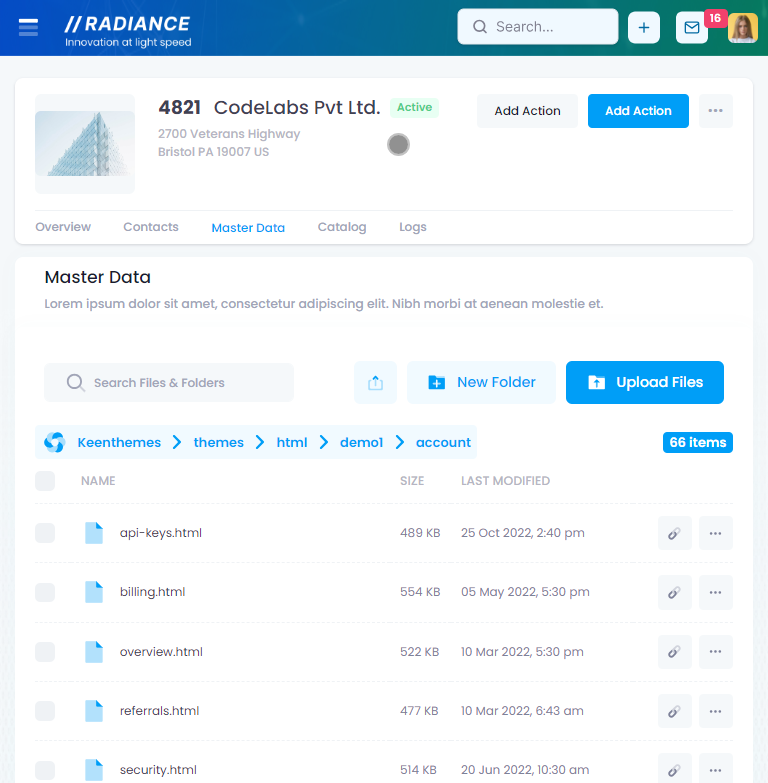Click the Search Files & Folders field
The height and width of the screenshot is (783, 768).
pyautogui.click(x=169, y=383)
